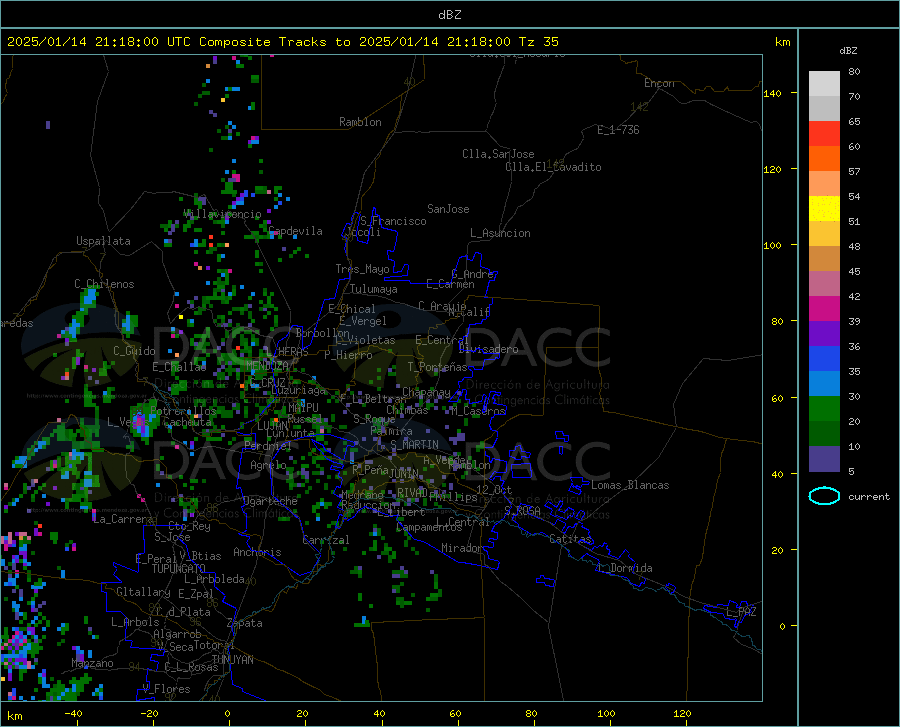The height and width of the screenshot is (727, 900).
Task: Click the 'S_MARTIN' place label
Action: tap(414, 445)
